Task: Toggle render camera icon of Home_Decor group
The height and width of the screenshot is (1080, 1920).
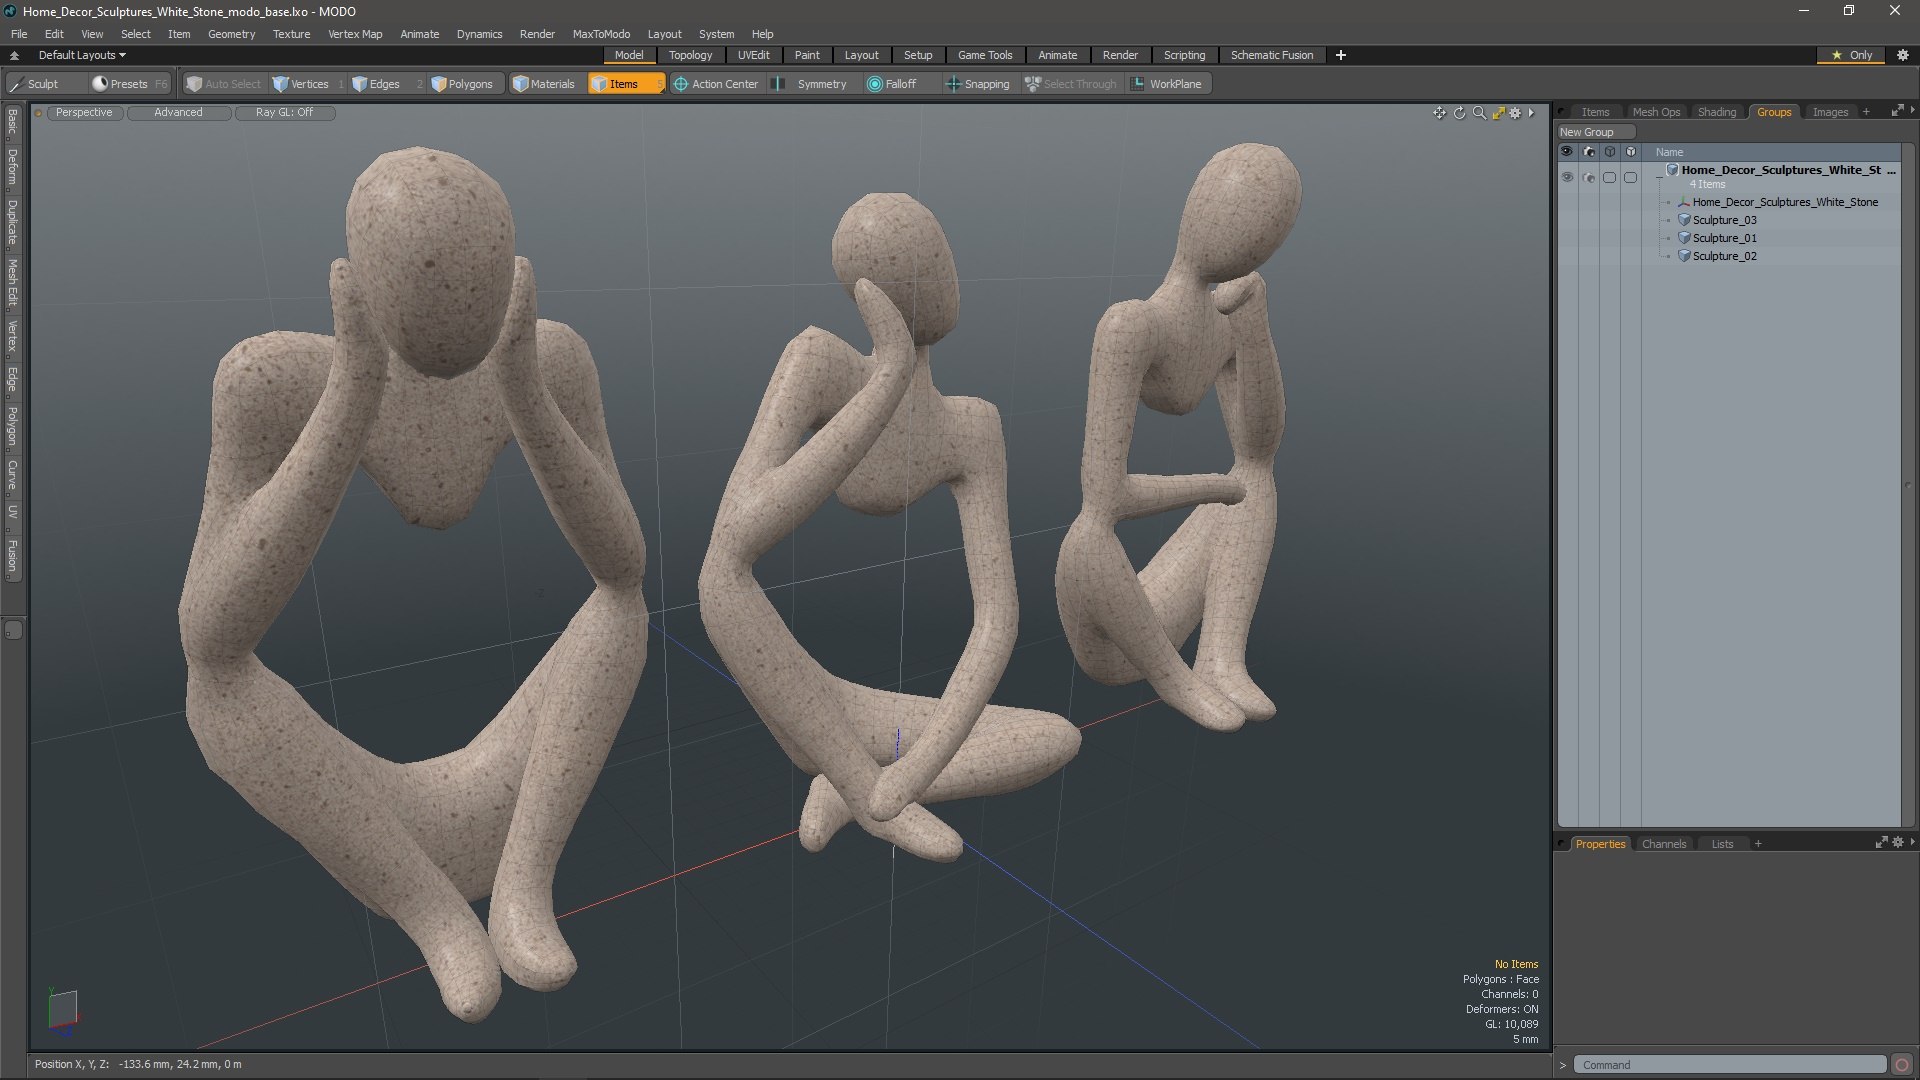Action: point(1589,177)
